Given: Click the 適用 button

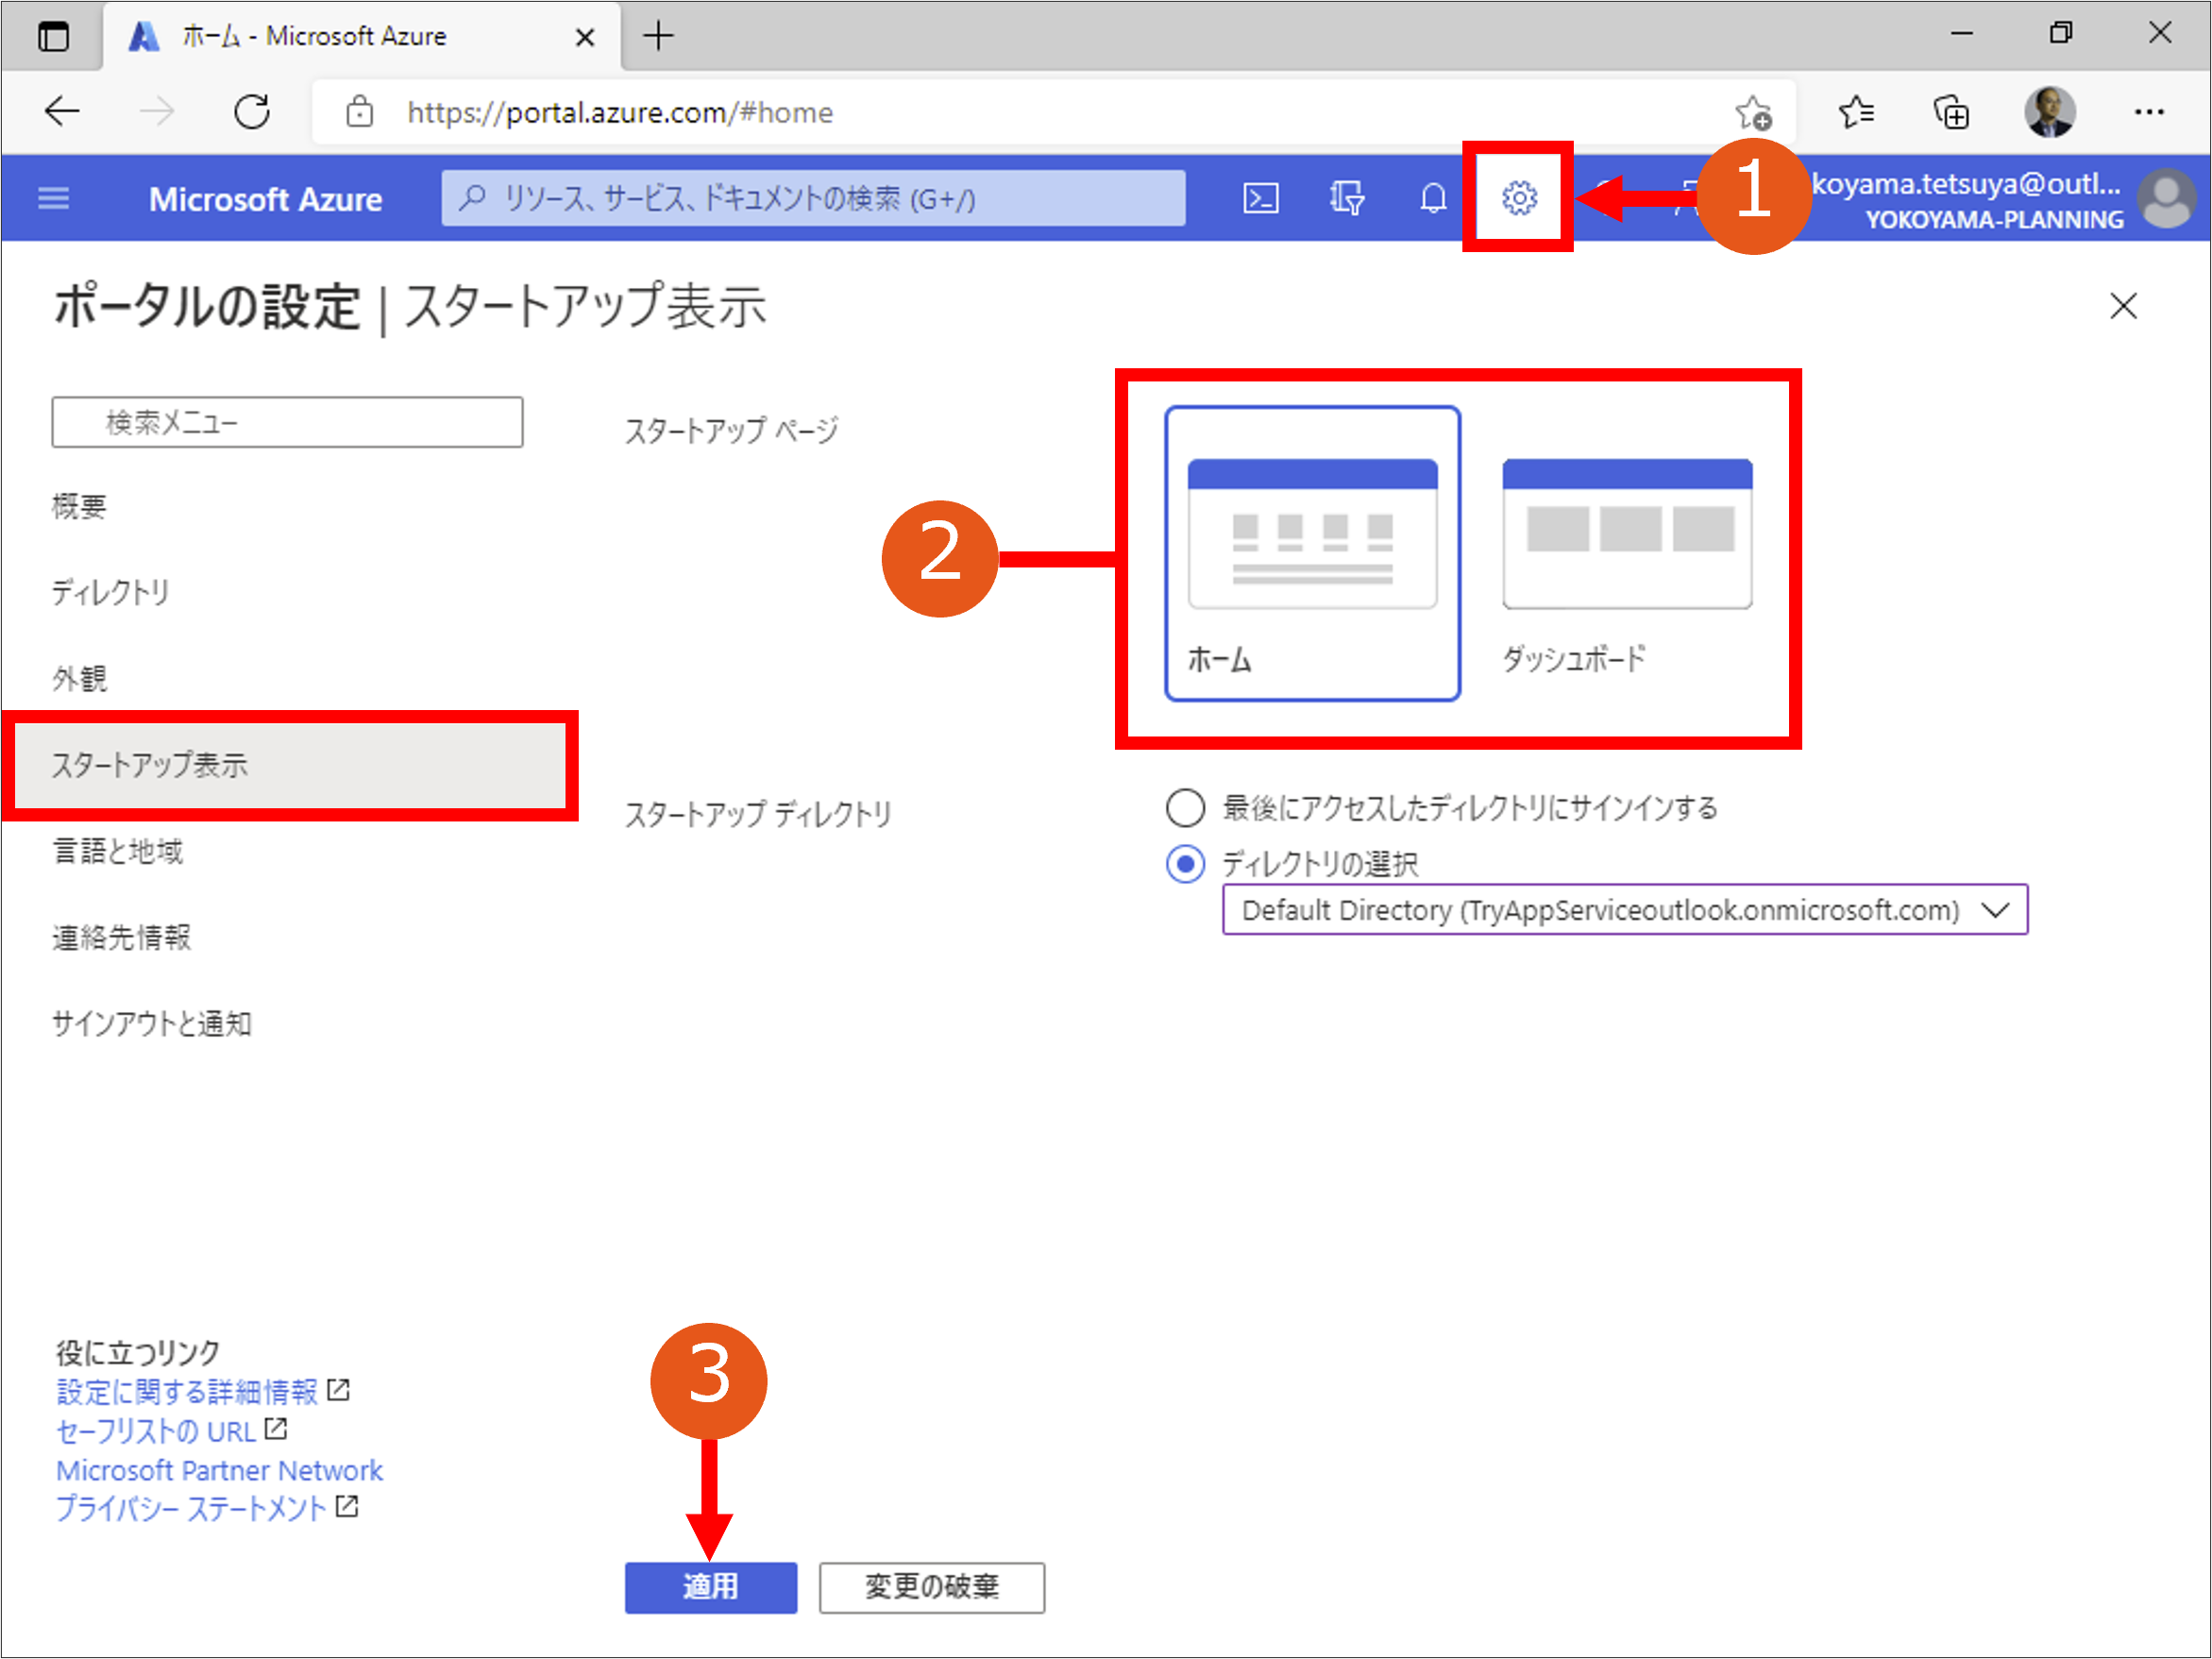Looking at the screenshot, I should pyautogui.click(x=710, y=1586).
